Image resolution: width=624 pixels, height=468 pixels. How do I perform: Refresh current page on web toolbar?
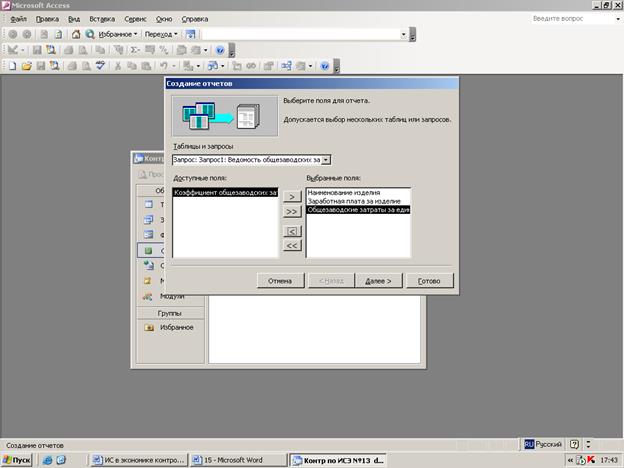click(58, 34)
